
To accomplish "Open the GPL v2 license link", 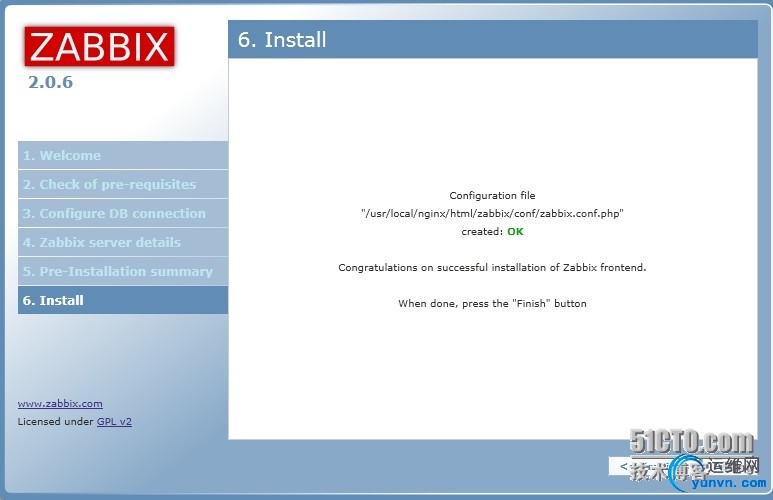I will coord(114,422).
